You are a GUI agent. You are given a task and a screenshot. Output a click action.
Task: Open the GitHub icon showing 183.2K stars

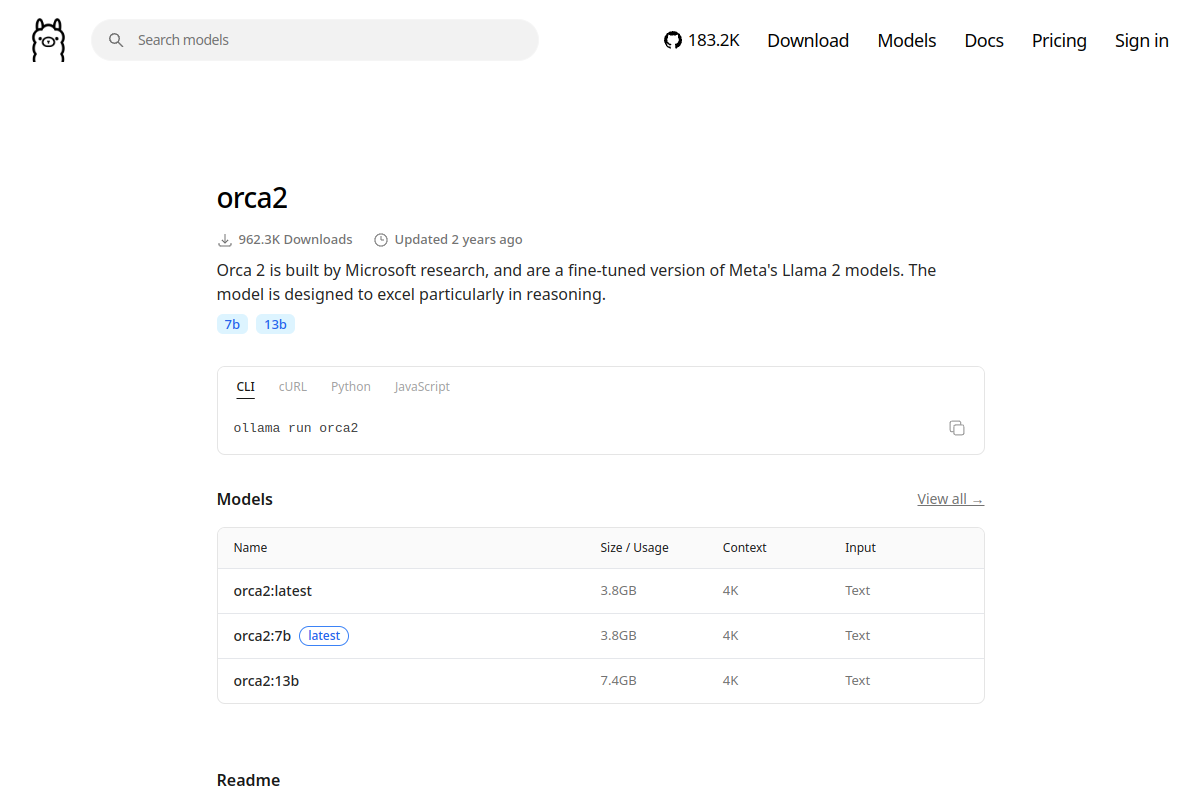point(702,40)
